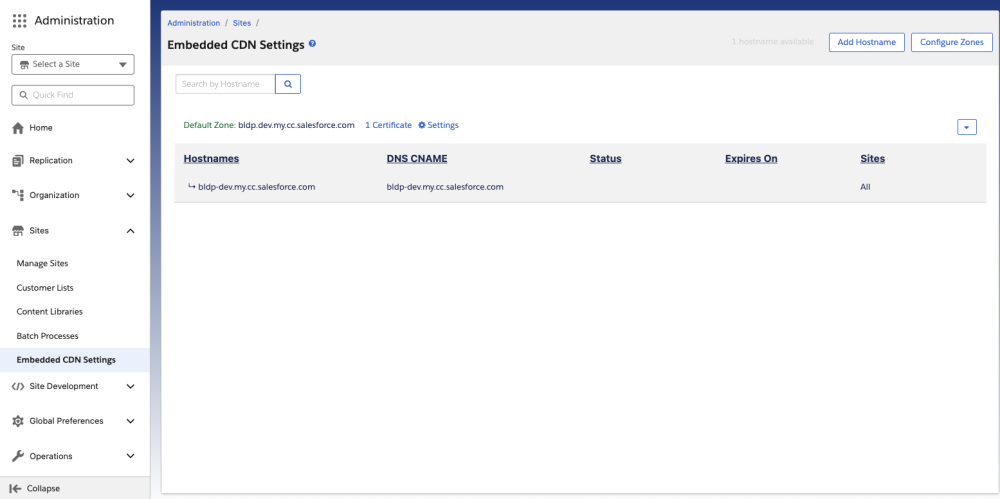Open Manage Sites menu item
The width and height of the screenshot is (1000, 499).
point(42,264)
